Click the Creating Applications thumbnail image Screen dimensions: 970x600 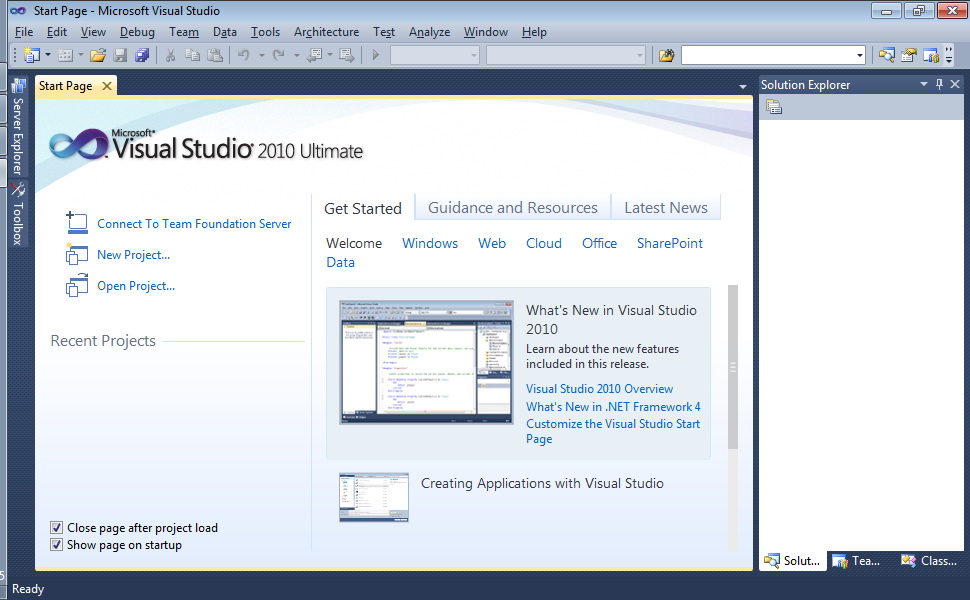point(374,497)
